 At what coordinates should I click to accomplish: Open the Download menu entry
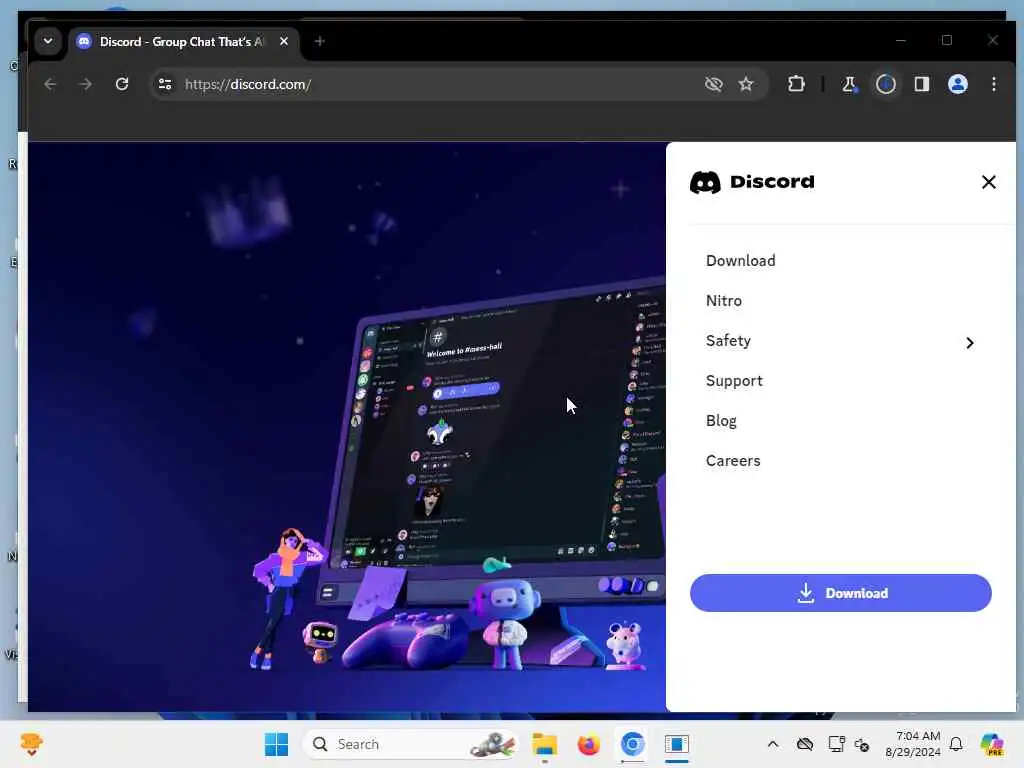740,261
